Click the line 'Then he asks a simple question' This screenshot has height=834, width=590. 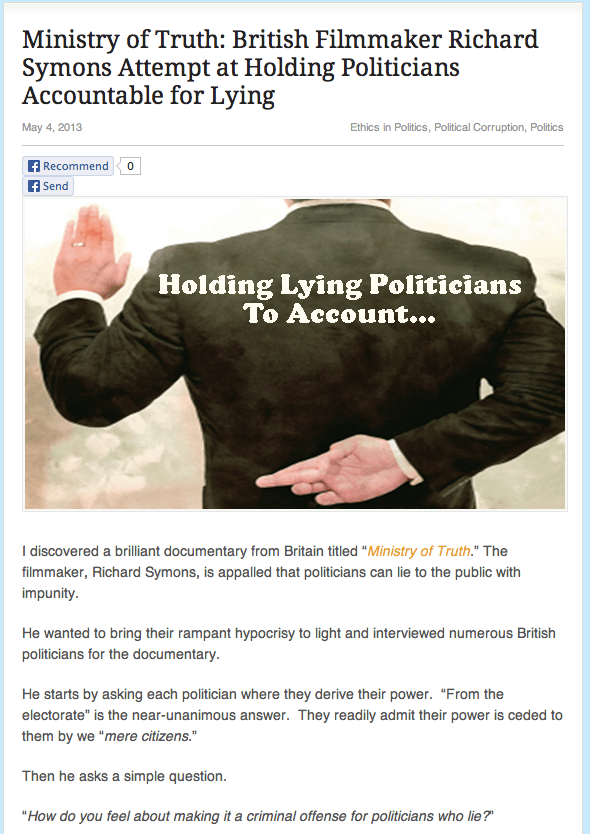tap(124, 776)
